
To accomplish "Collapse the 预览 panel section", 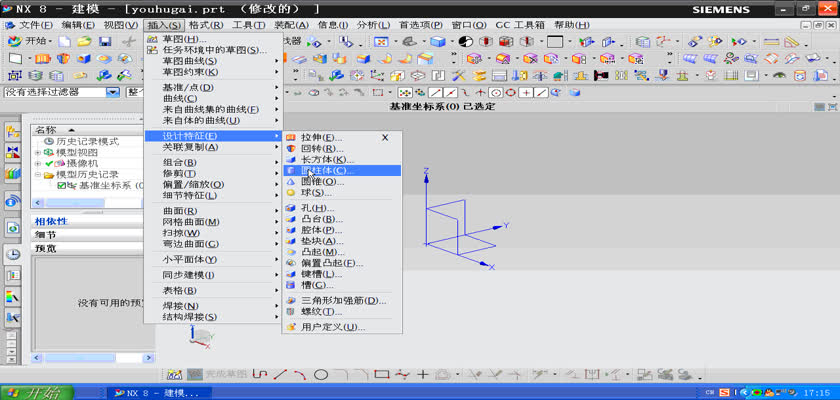I will pos(87,248).
